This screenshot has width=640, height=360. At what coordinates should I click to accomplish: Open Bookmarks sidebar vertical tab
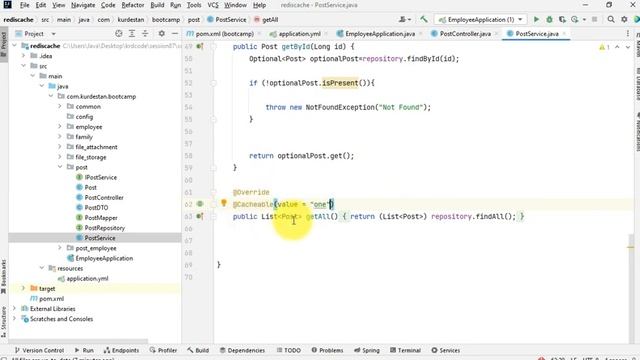(4, 277)
